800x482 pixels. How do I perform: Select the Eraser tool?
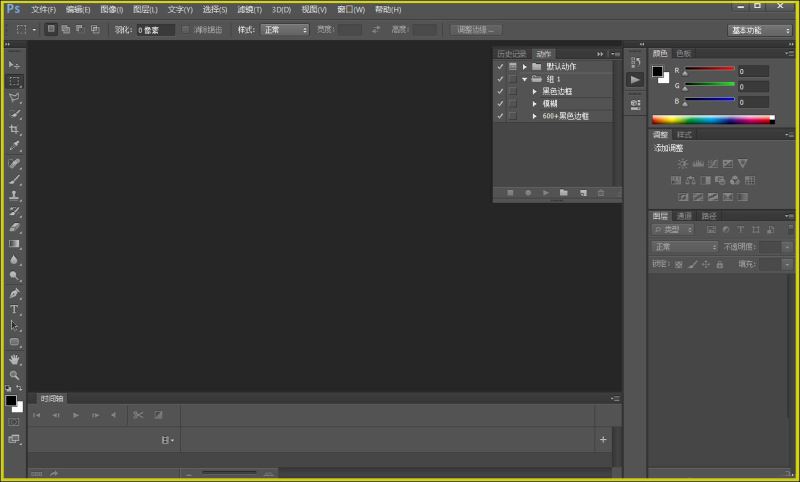coord(14,227)
